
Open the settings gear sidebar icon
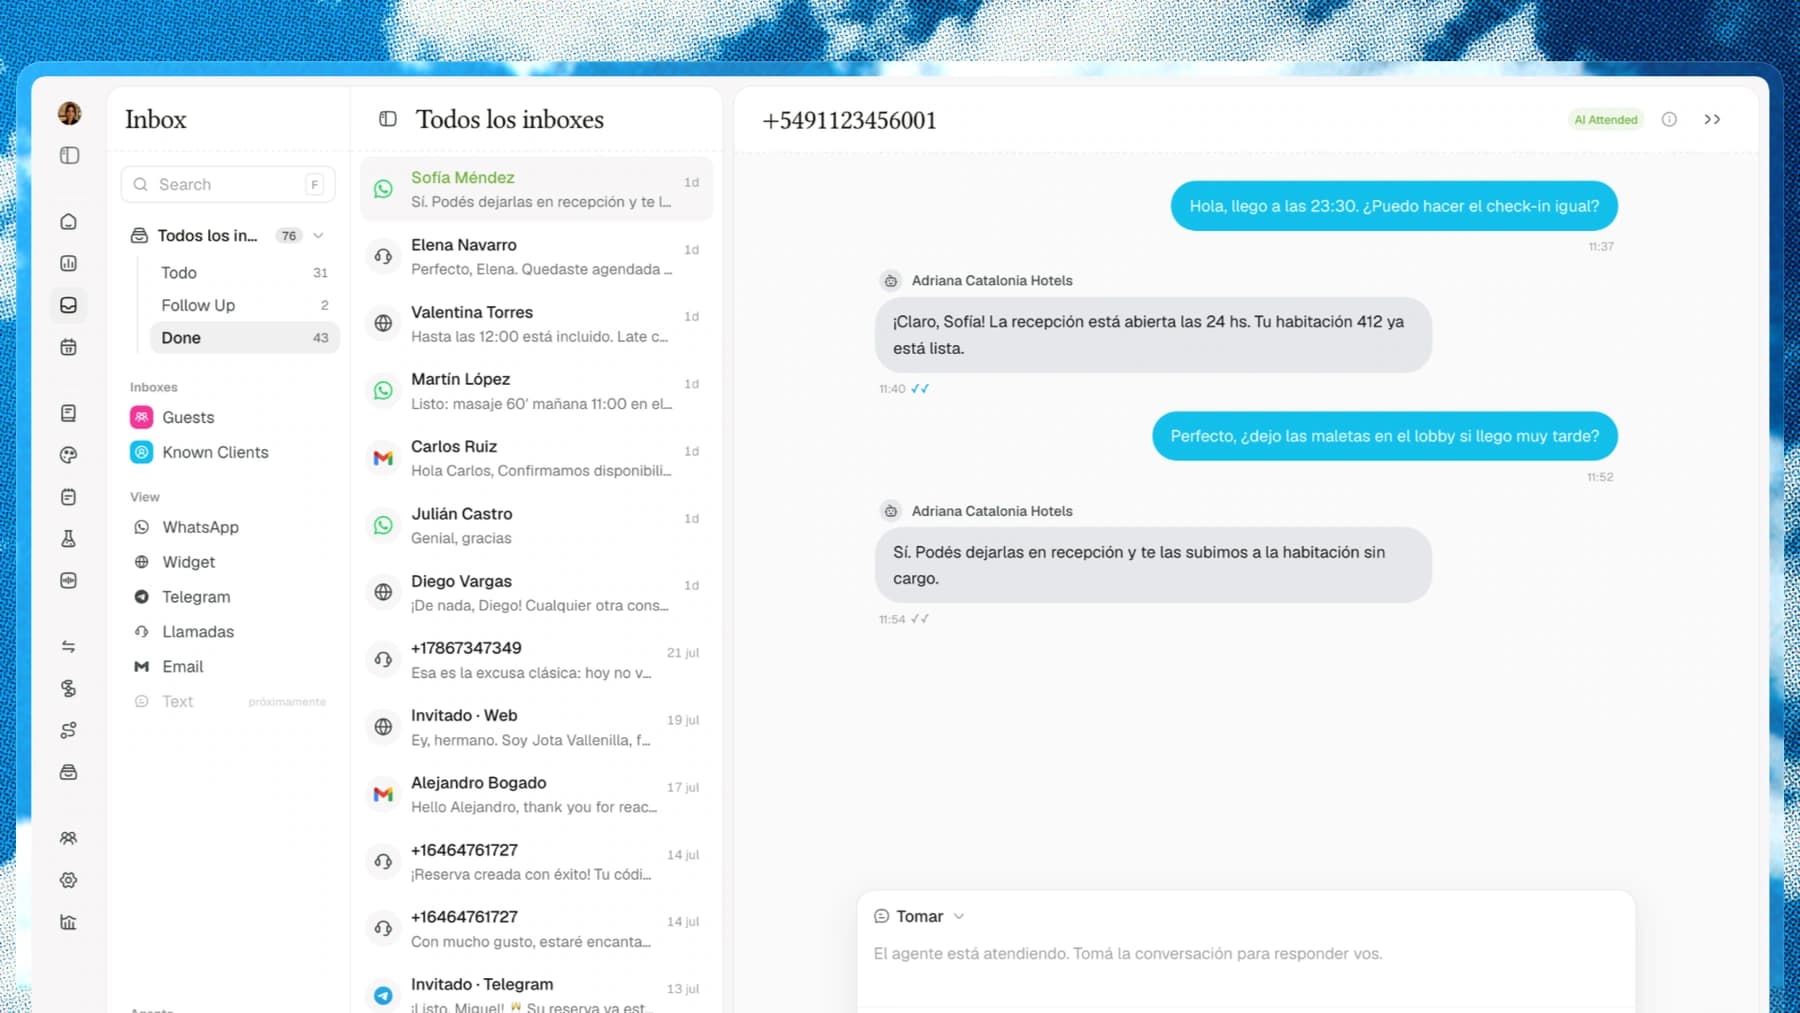[x=69, y=880]
